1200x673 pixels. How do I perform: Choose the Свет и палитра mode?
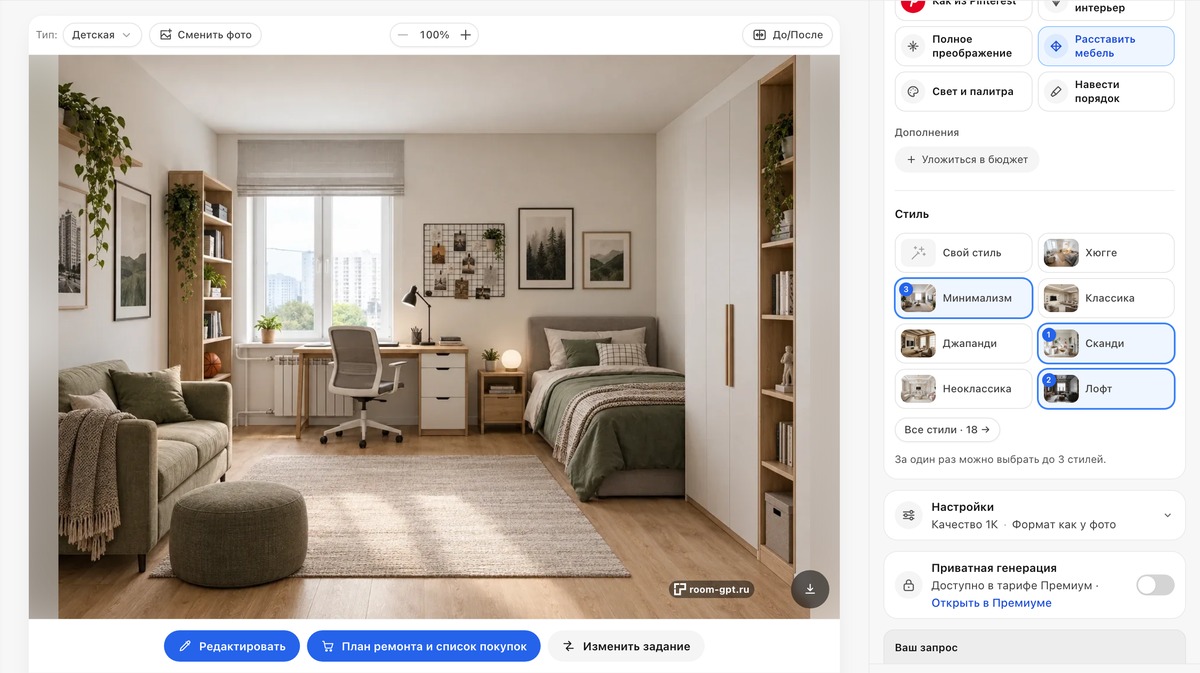[963, 92]
